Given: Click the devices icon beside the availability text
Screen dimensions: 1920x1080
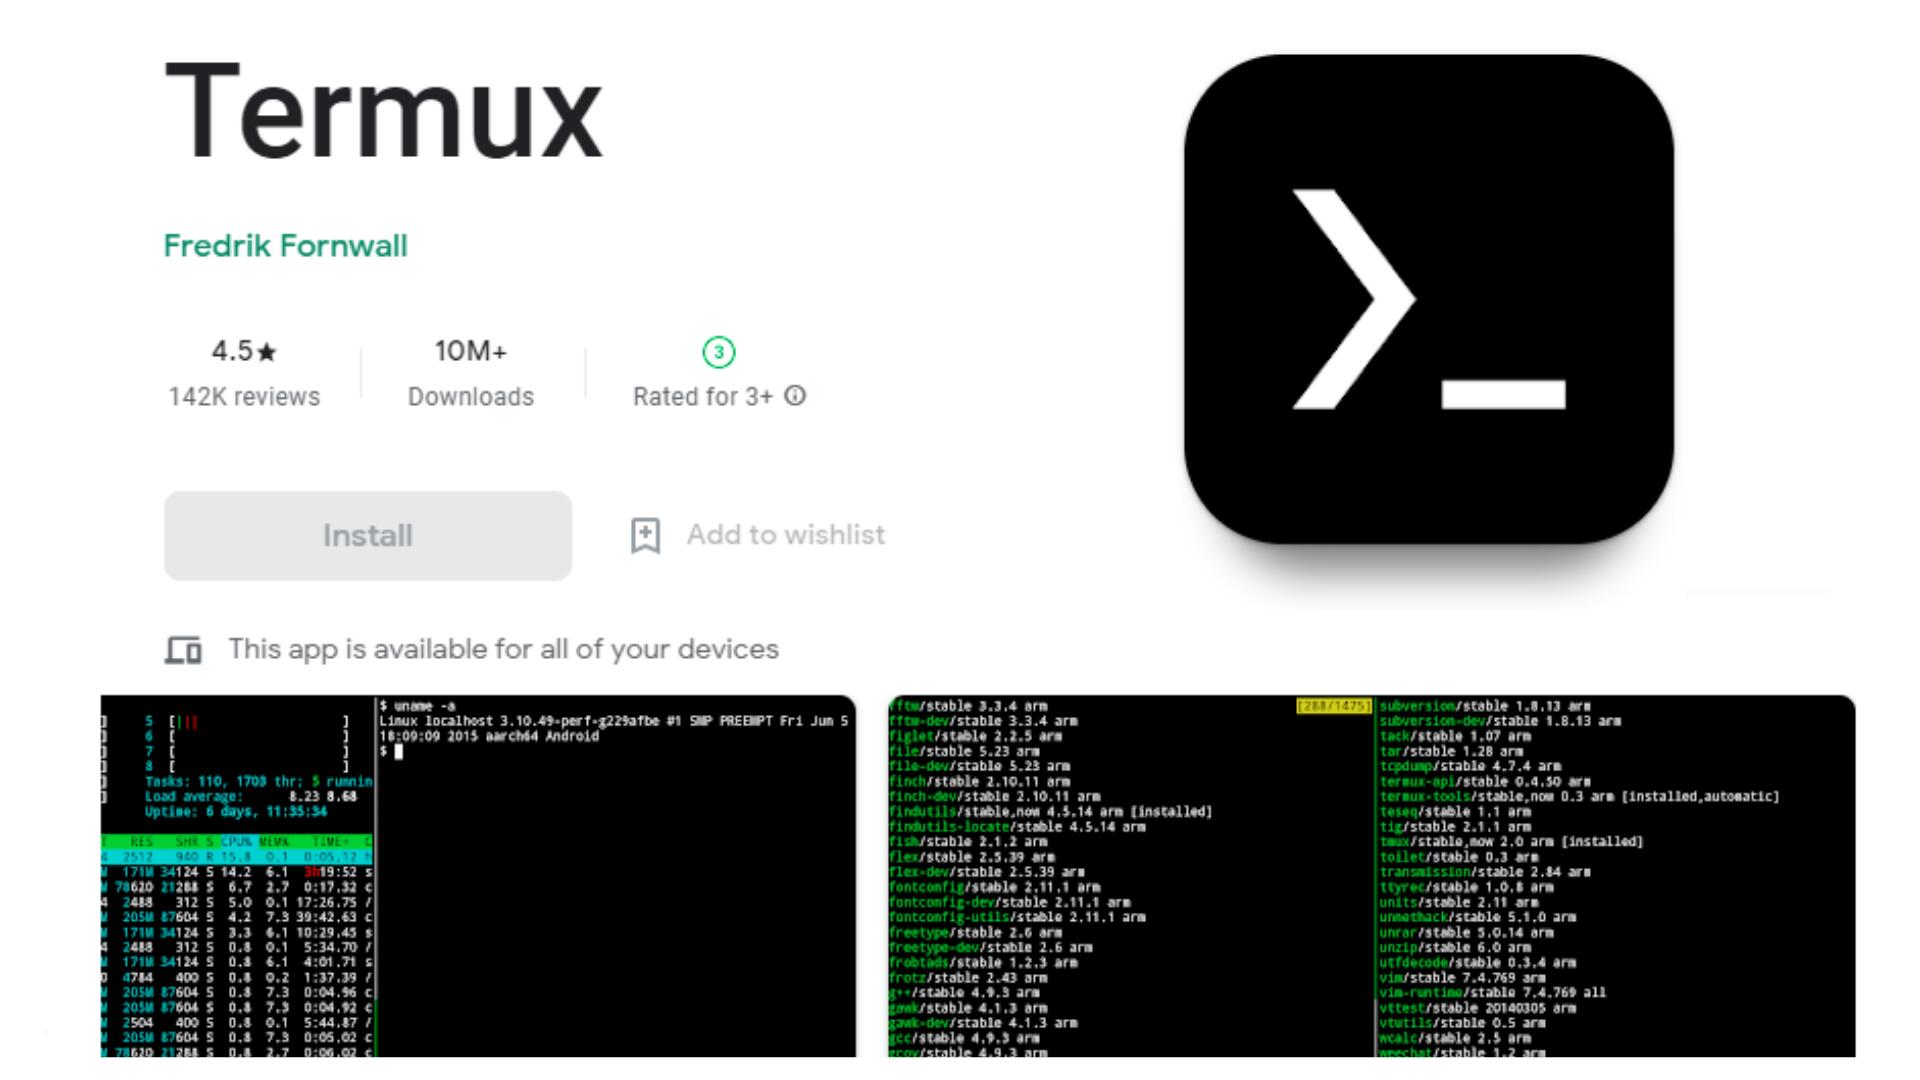Looking at the screenshot, I should click(183, 650).
